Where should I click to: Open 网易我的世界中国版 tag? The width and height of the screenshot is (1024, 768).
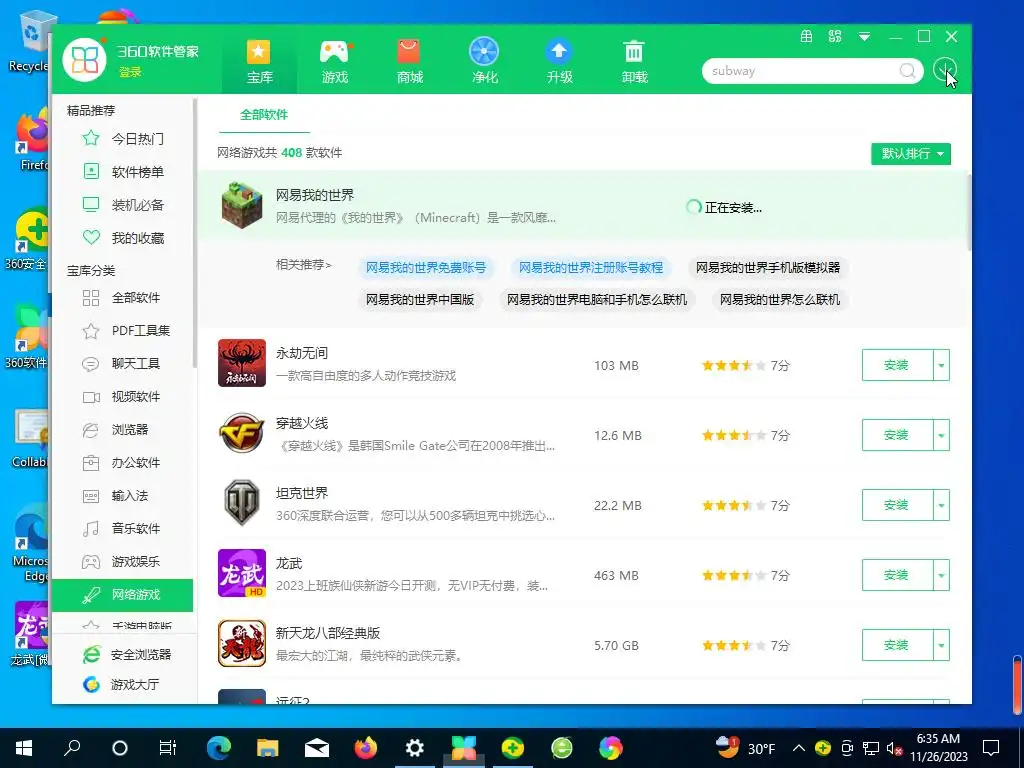coord(420,300)
